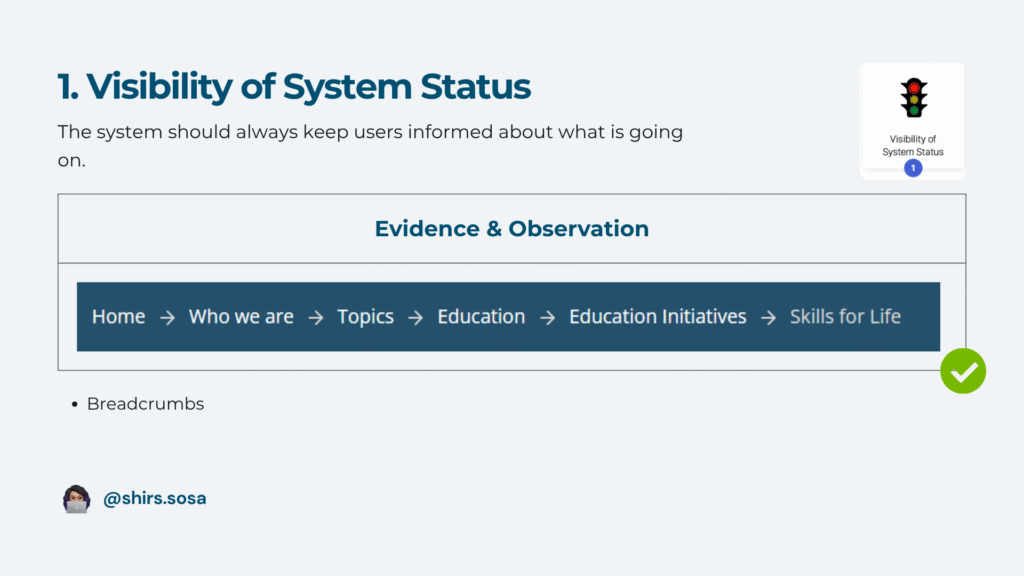
Task: Click the arrow between Home and Who we are
Action: (x=167, y=317)
